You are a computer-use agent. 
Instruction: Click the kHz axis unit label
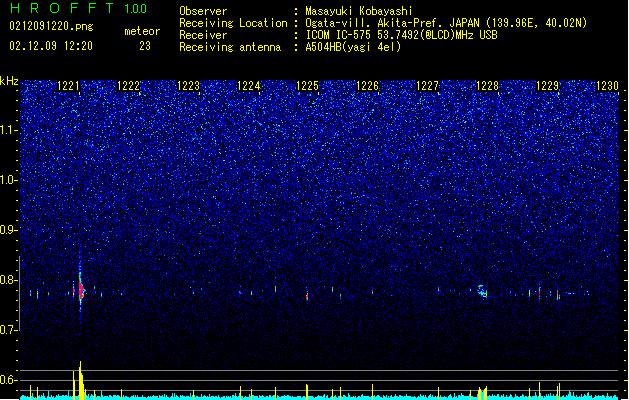[x=9, y=81]
